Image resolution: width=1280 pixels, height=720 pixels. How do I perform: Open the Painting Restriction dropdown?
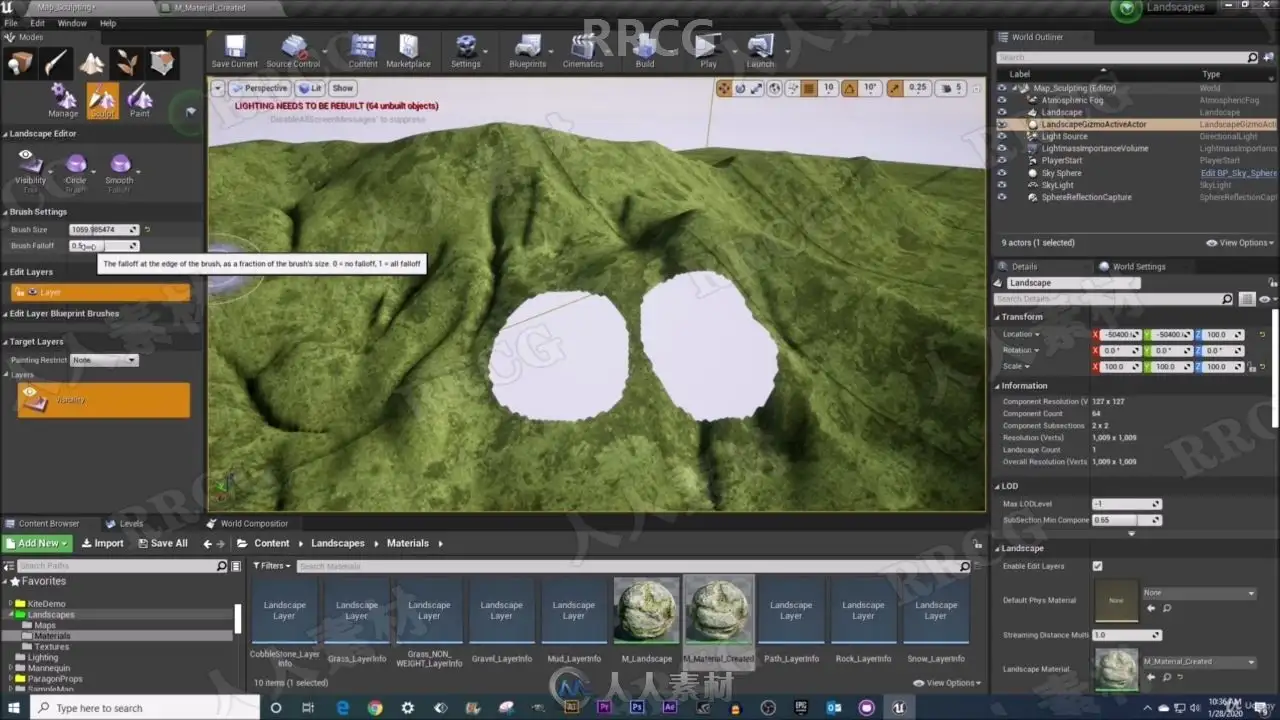(104, 360)
